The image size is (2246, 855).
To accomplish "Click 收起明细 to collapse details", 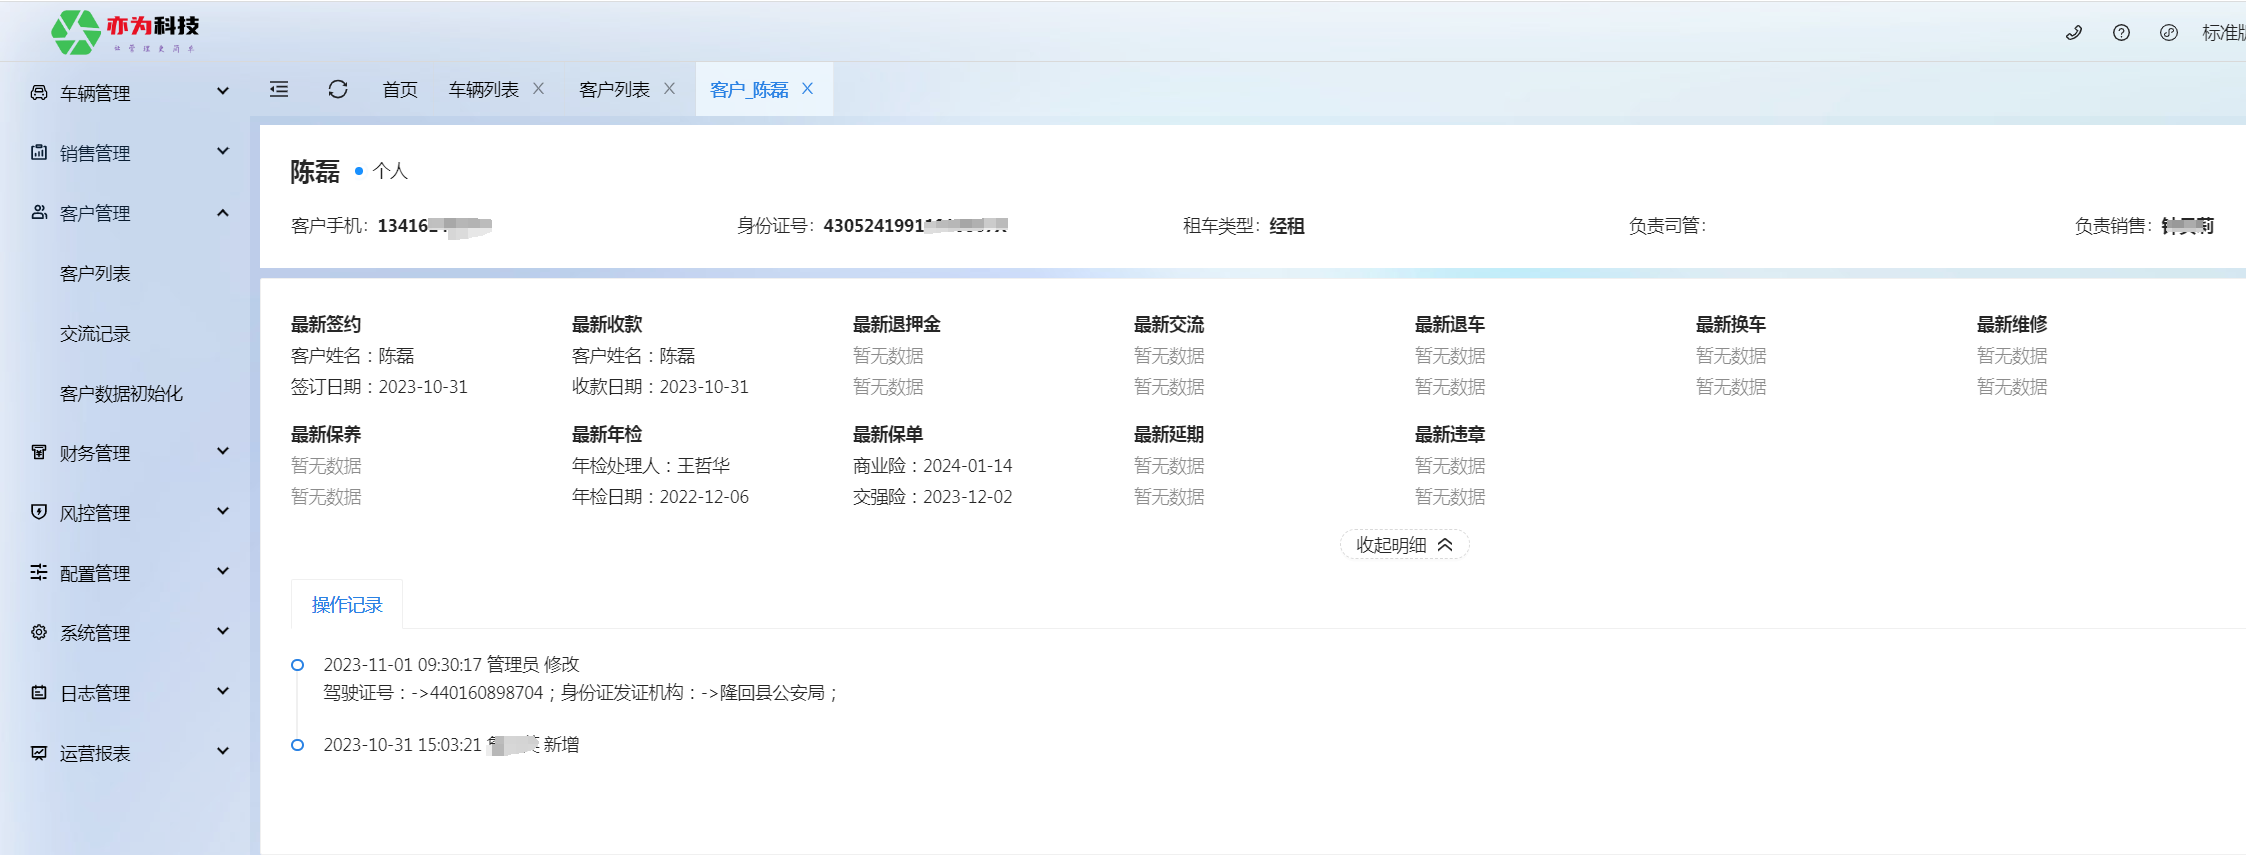I will 1404,545.
